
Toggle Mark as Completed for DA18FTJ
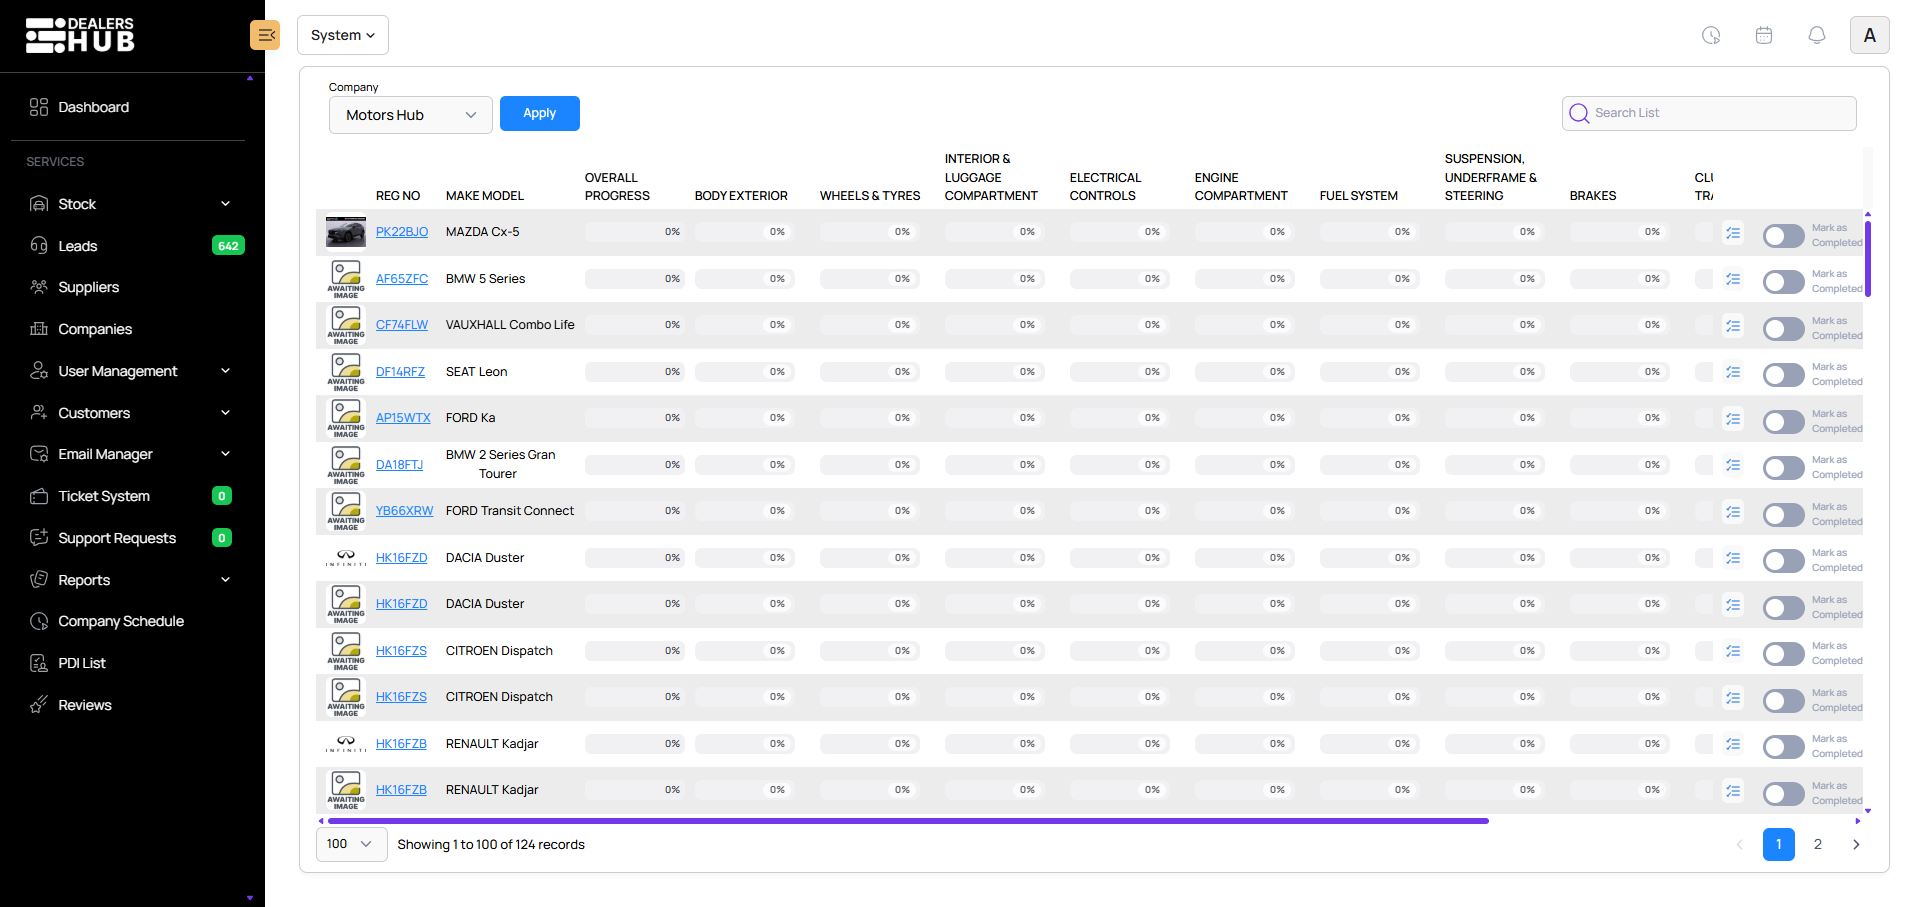[x=1783, y=468]
